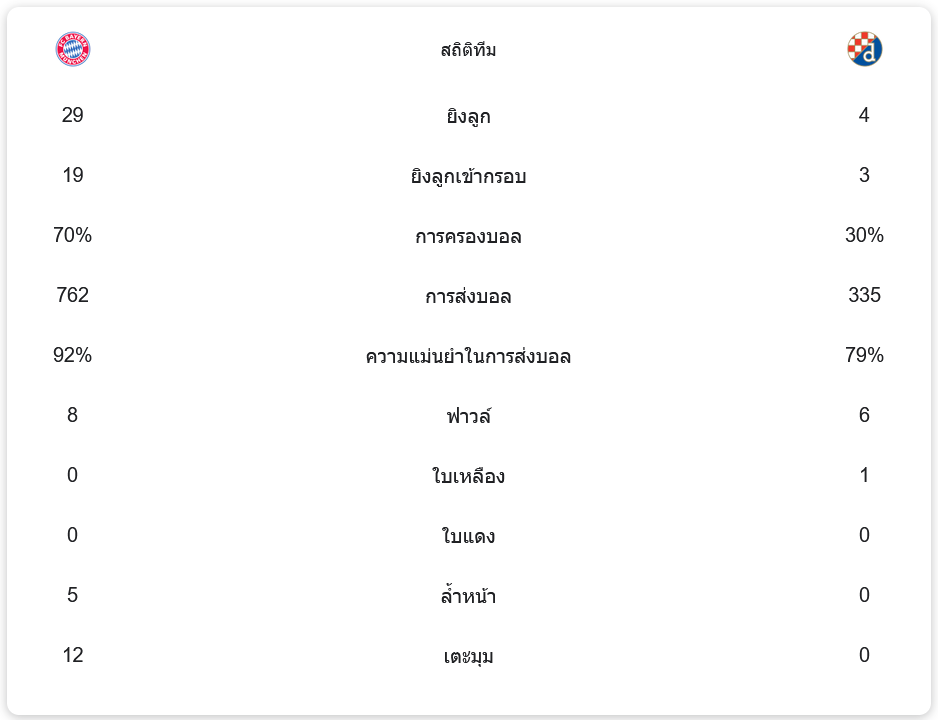
Task: Select the ล้ำหน้า stat label
Action: (468, 596)
